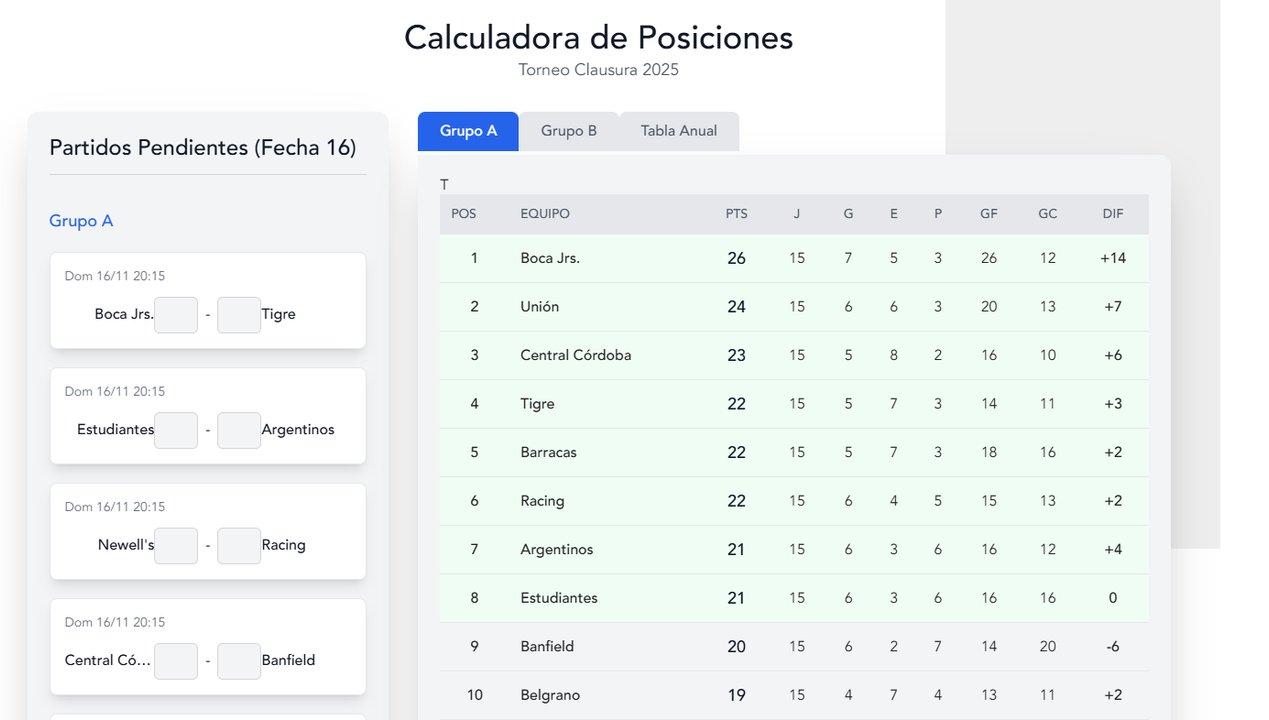Click the Grupo A heading in the sidebar
This screenshot has width=1269, height=720.
coord(81,220)
